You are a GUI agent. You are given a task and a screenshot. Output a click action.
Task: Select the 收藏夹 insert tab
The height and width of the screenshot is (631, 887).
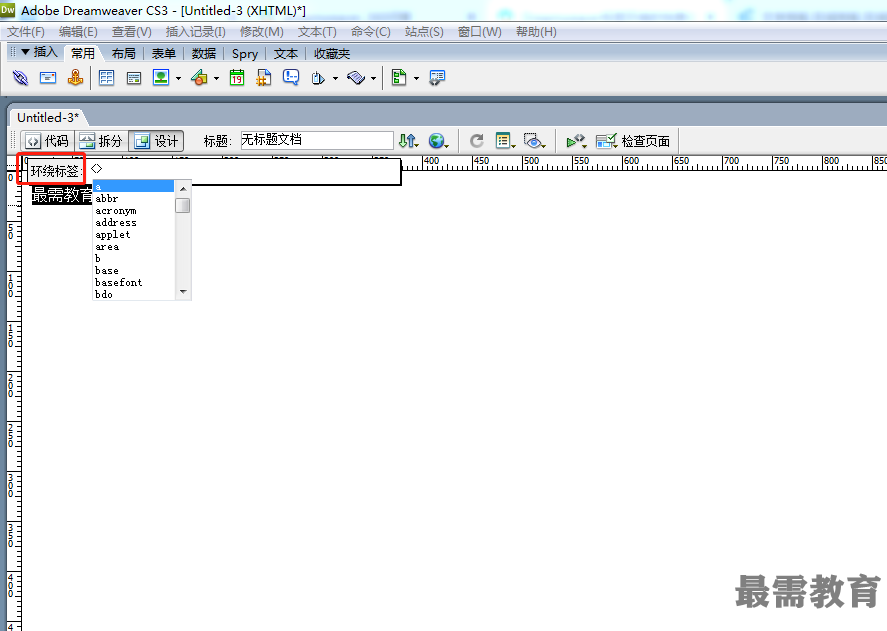pyautogui.click(x=332, y=54)
